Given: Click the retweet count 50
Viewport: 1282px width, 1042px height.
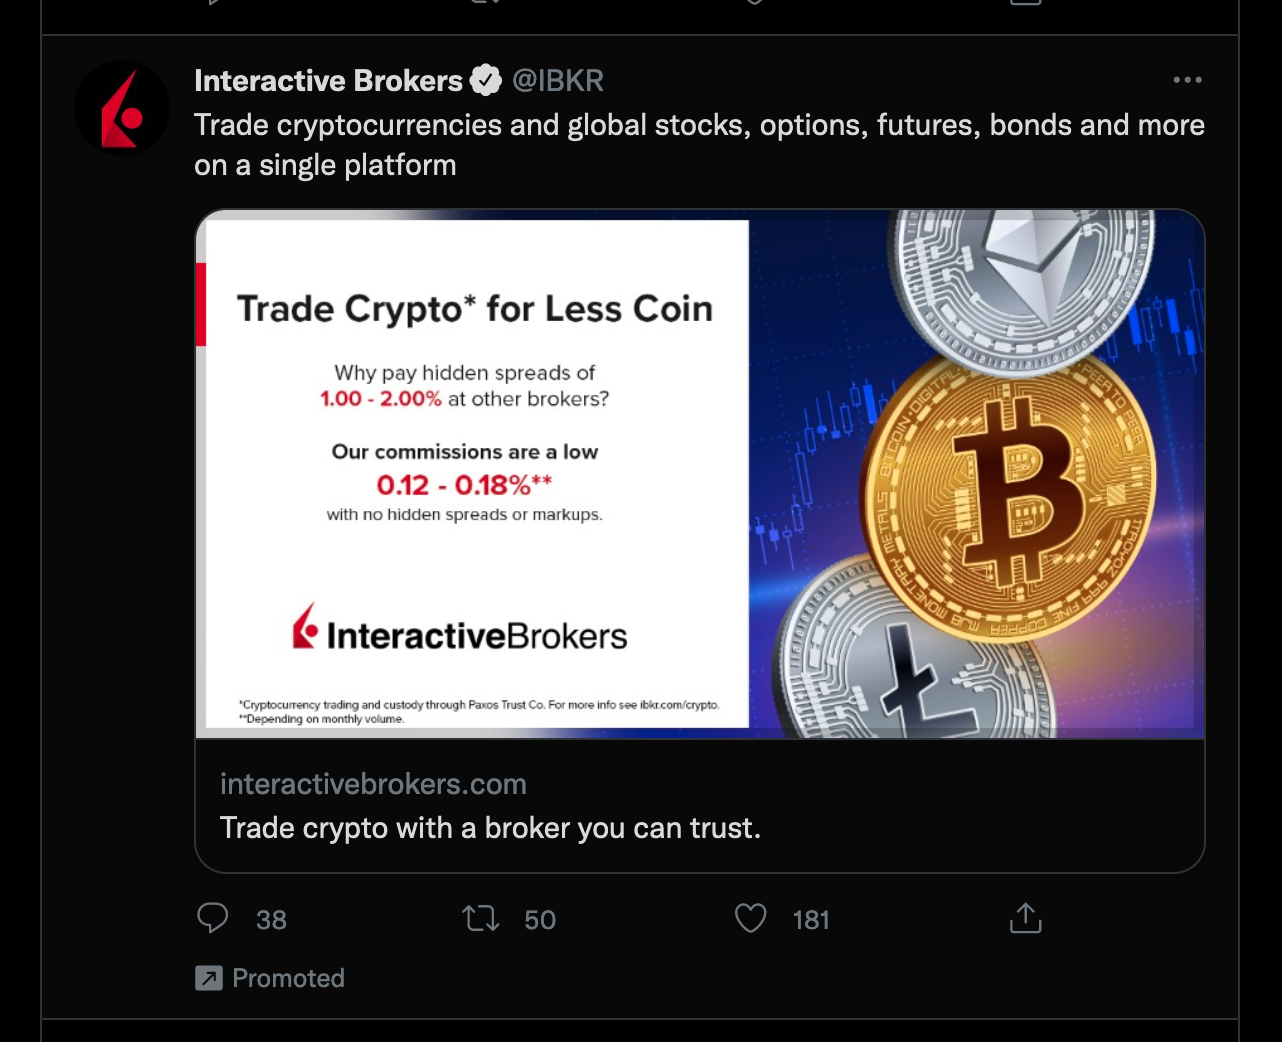Looking at the screenshot, I should click(x=540, y=920).
